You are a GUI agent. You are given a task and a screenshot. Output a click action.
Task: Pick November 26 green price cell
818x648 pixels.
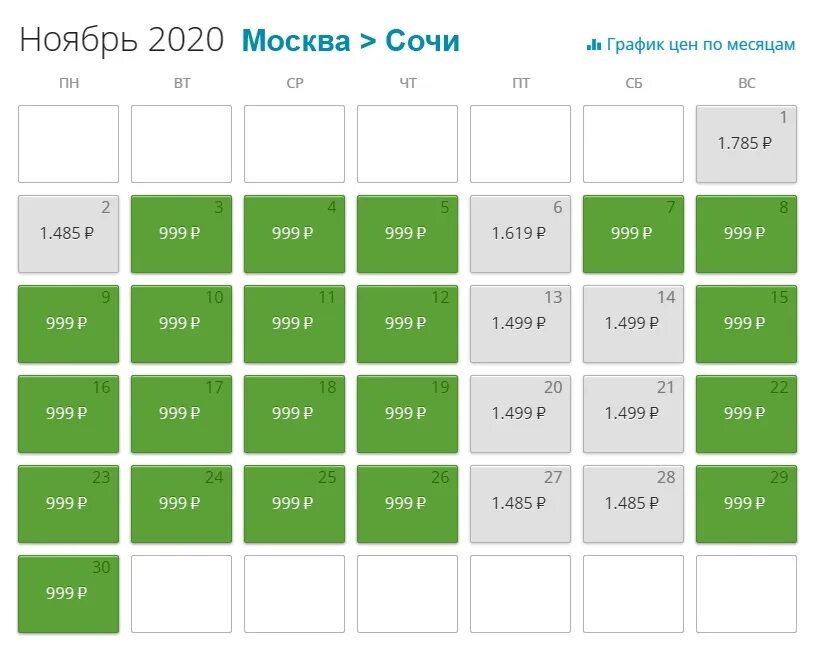[407, 504]
